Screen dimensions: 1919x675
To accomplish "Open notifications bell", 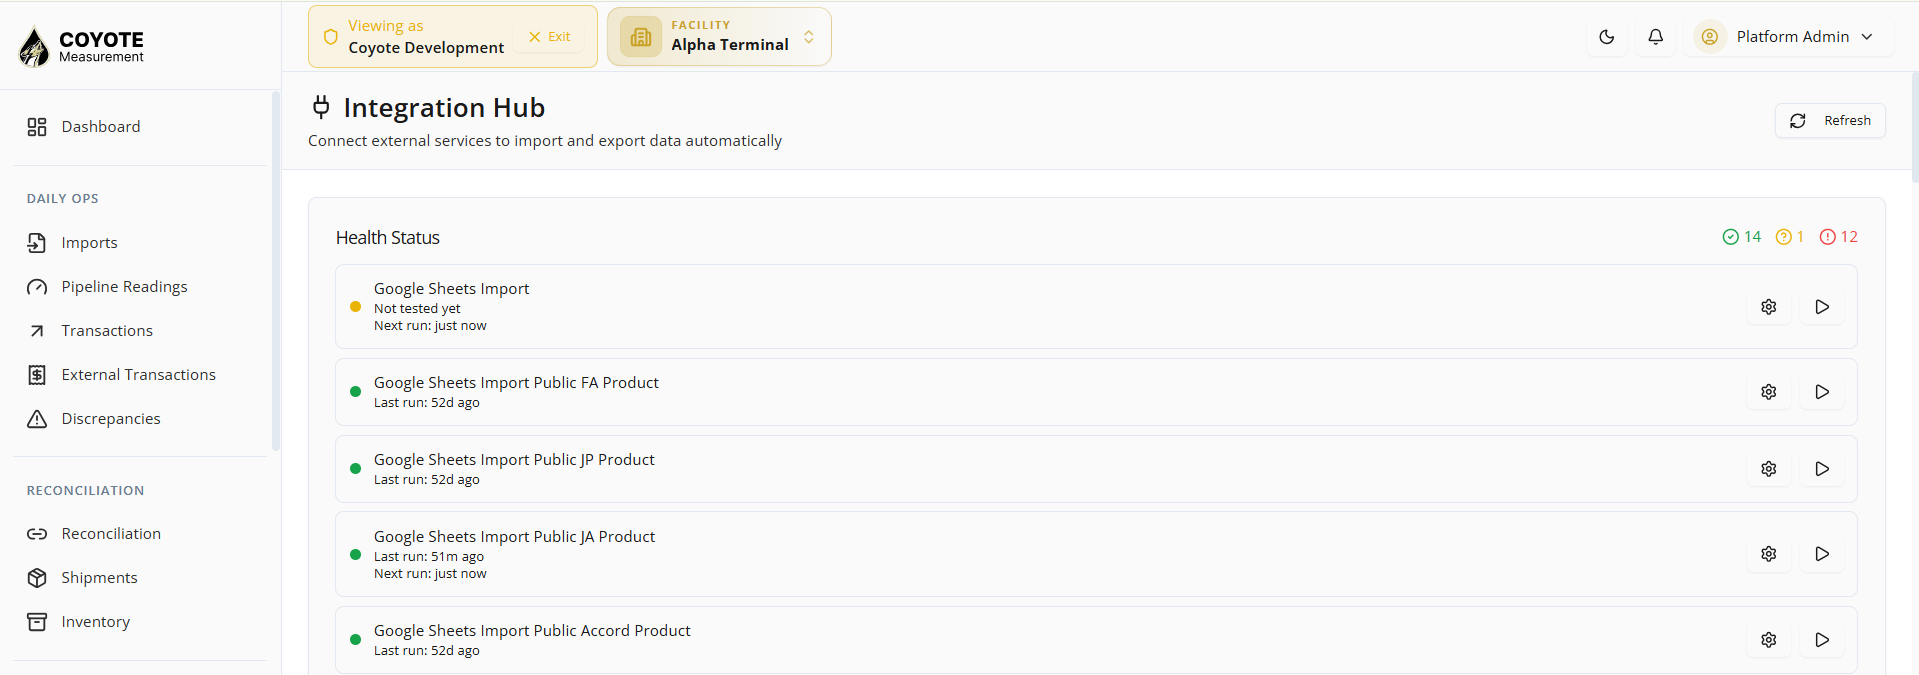I will coord(1656,37).
